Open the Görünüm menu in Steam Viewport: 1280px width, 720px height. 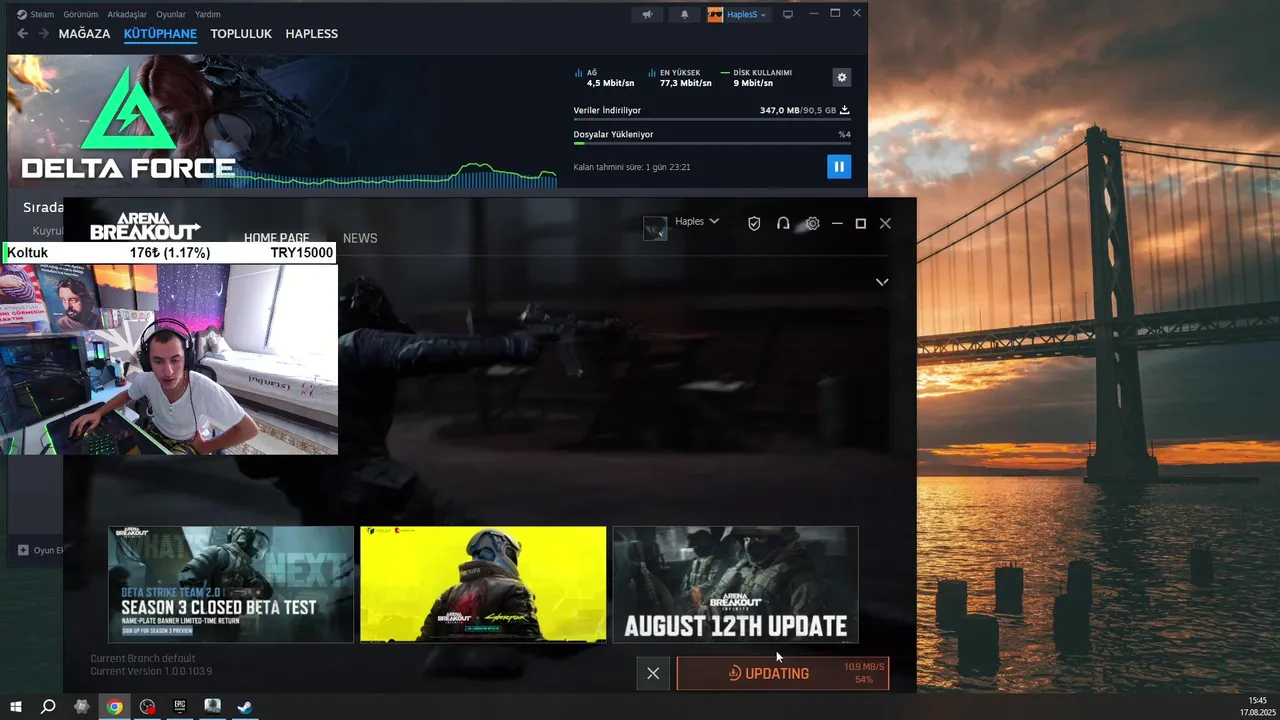point(81,14)
